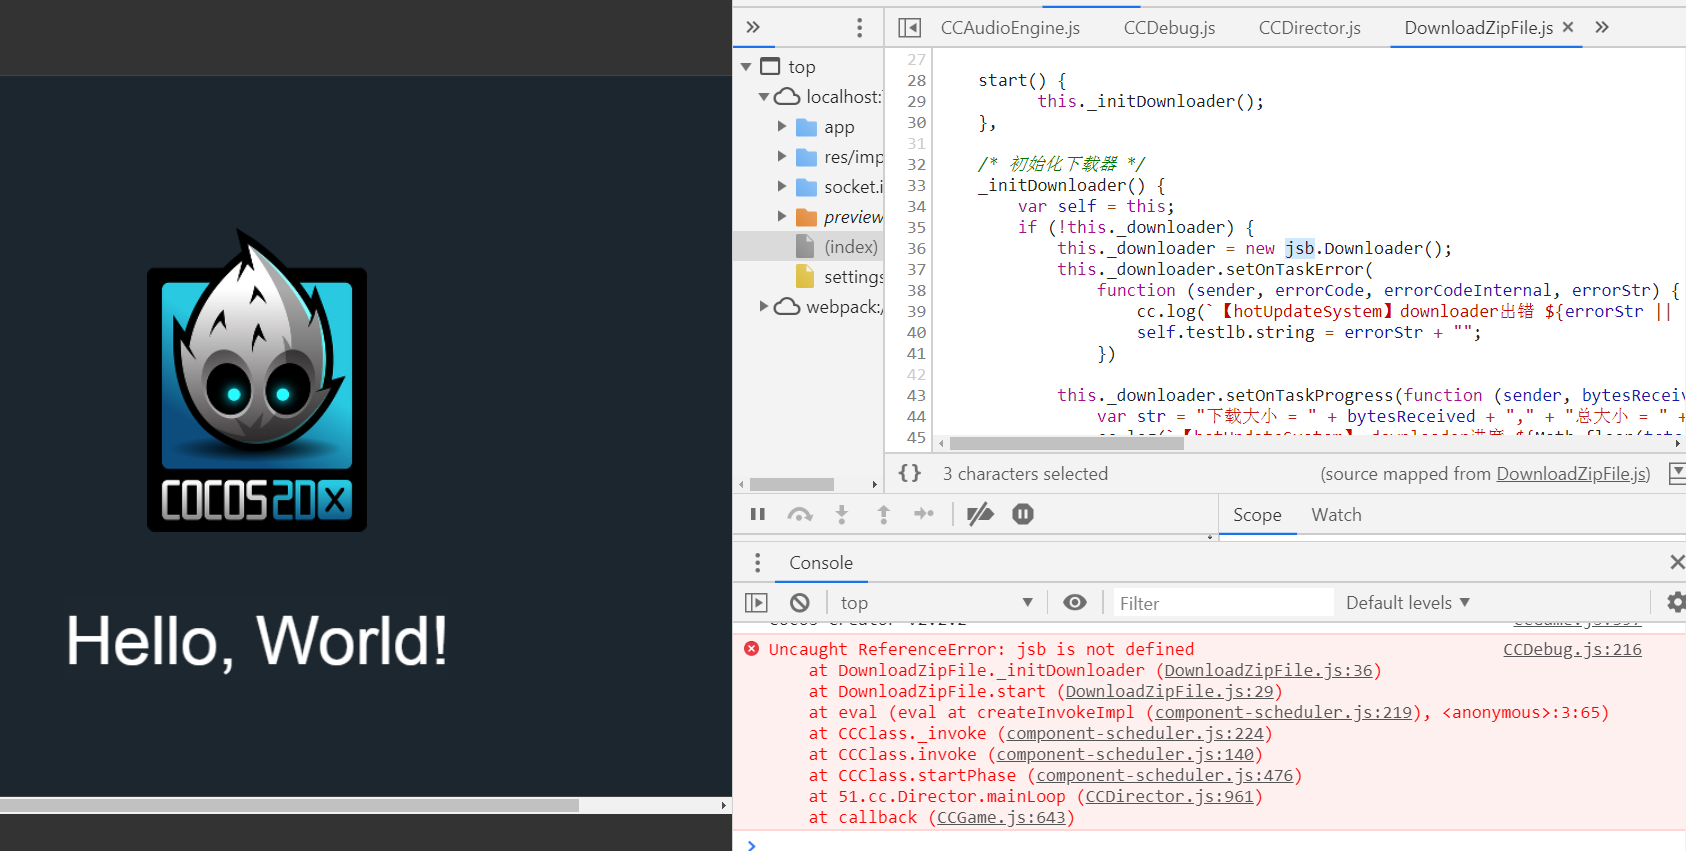Clear the console output
Screen dimensions: 1686x851
(800, 603)
